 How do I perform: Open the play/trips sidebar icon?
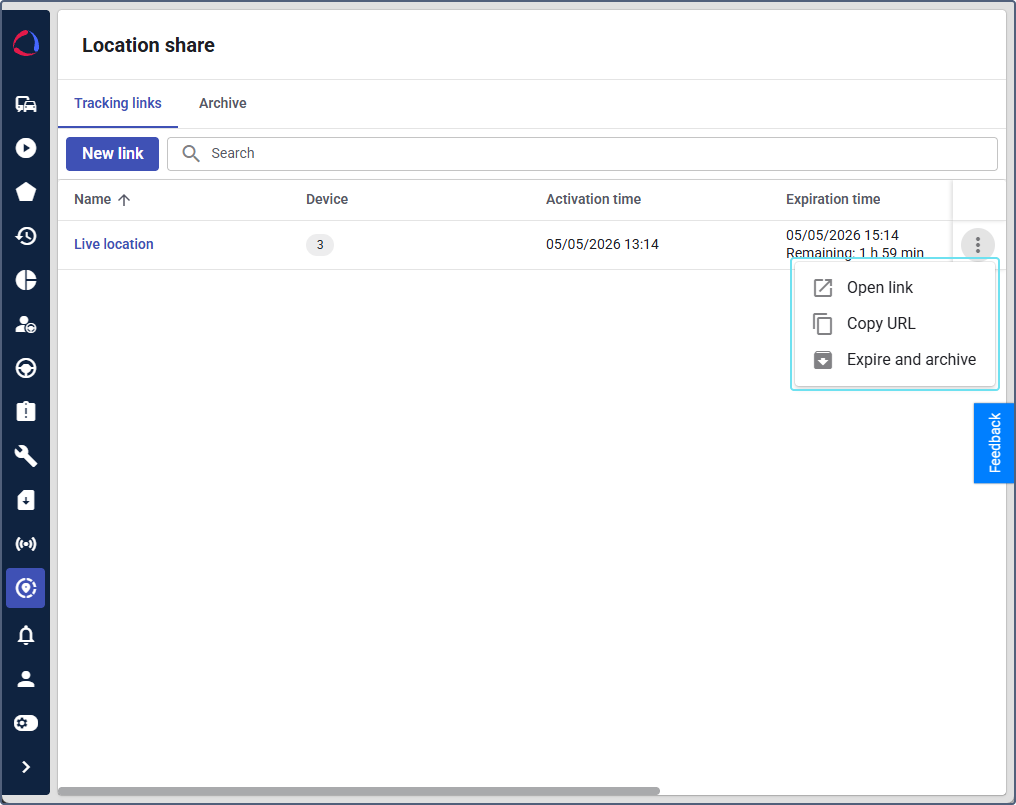tap(26, 148)
